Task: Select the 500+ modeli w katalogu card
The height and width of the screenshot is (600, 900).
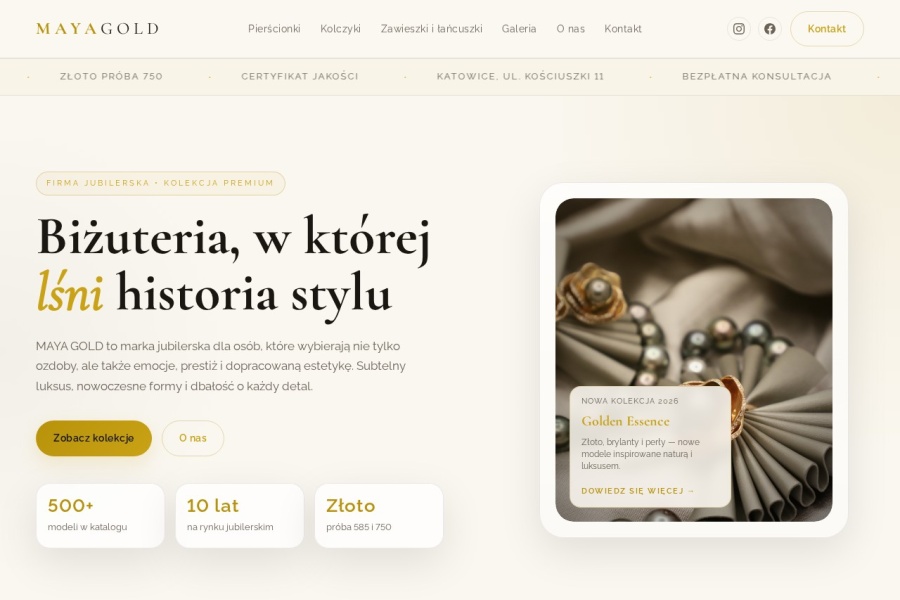Action: coord(100,516)
